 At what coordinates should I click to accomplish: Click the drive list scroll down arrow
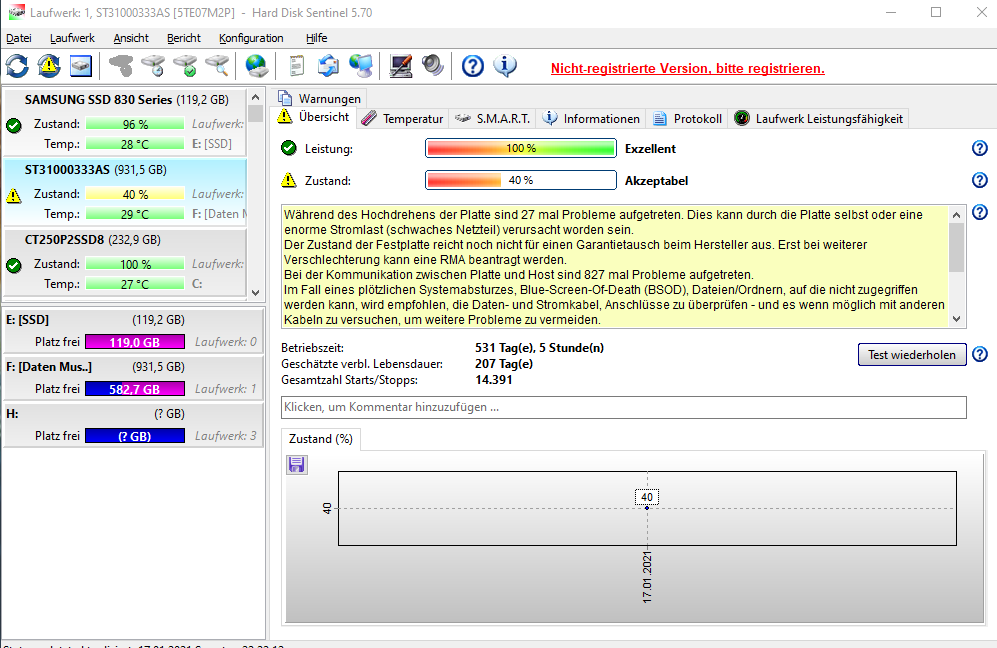coord(256,293)
